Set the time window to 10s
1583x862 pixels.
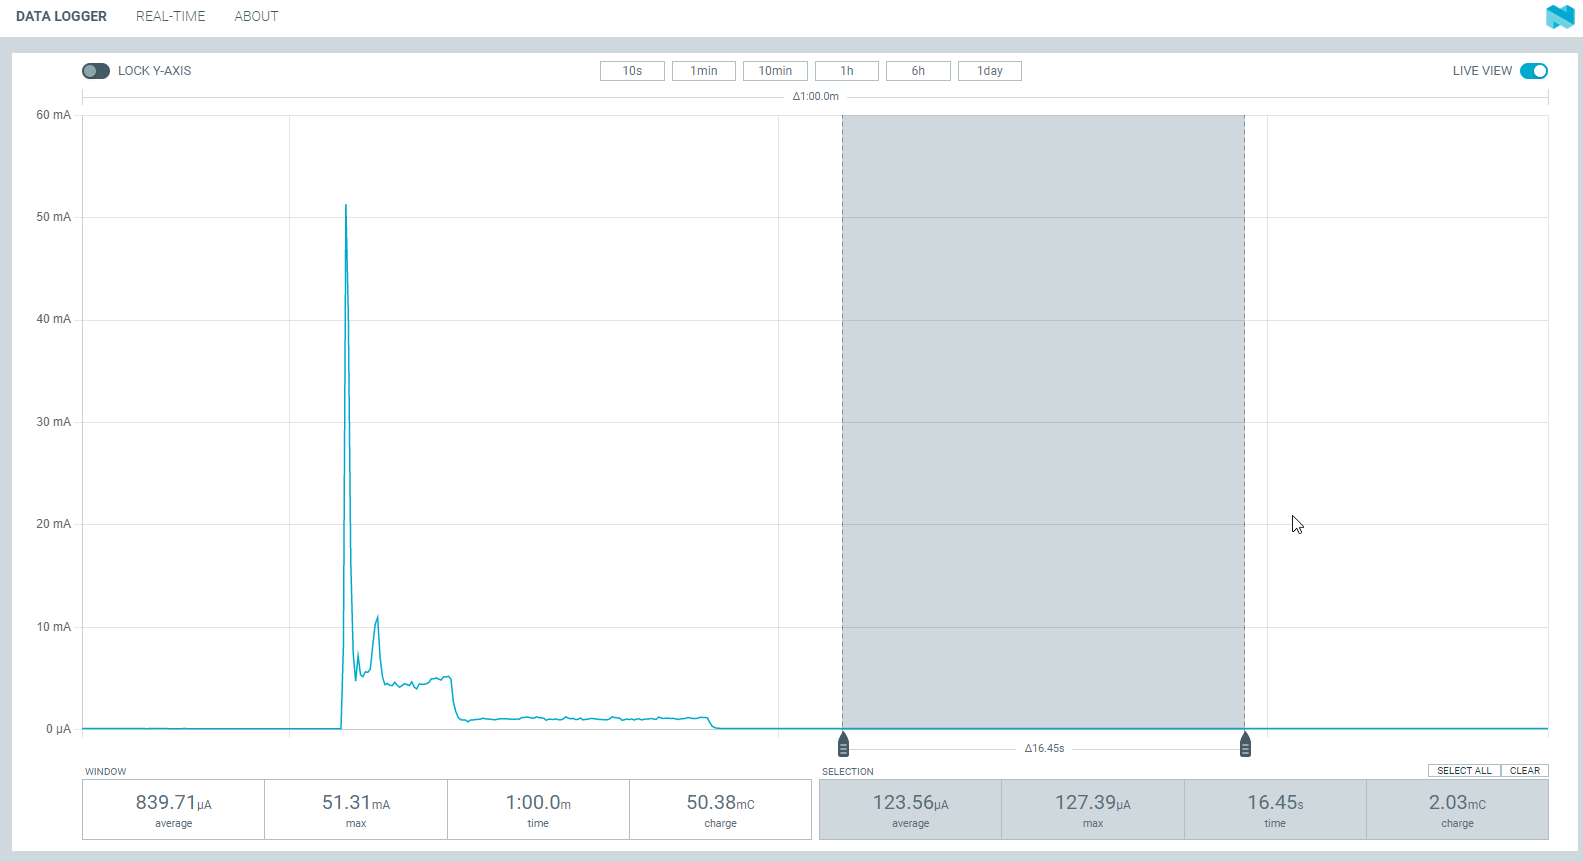click(x=632, y=71)
